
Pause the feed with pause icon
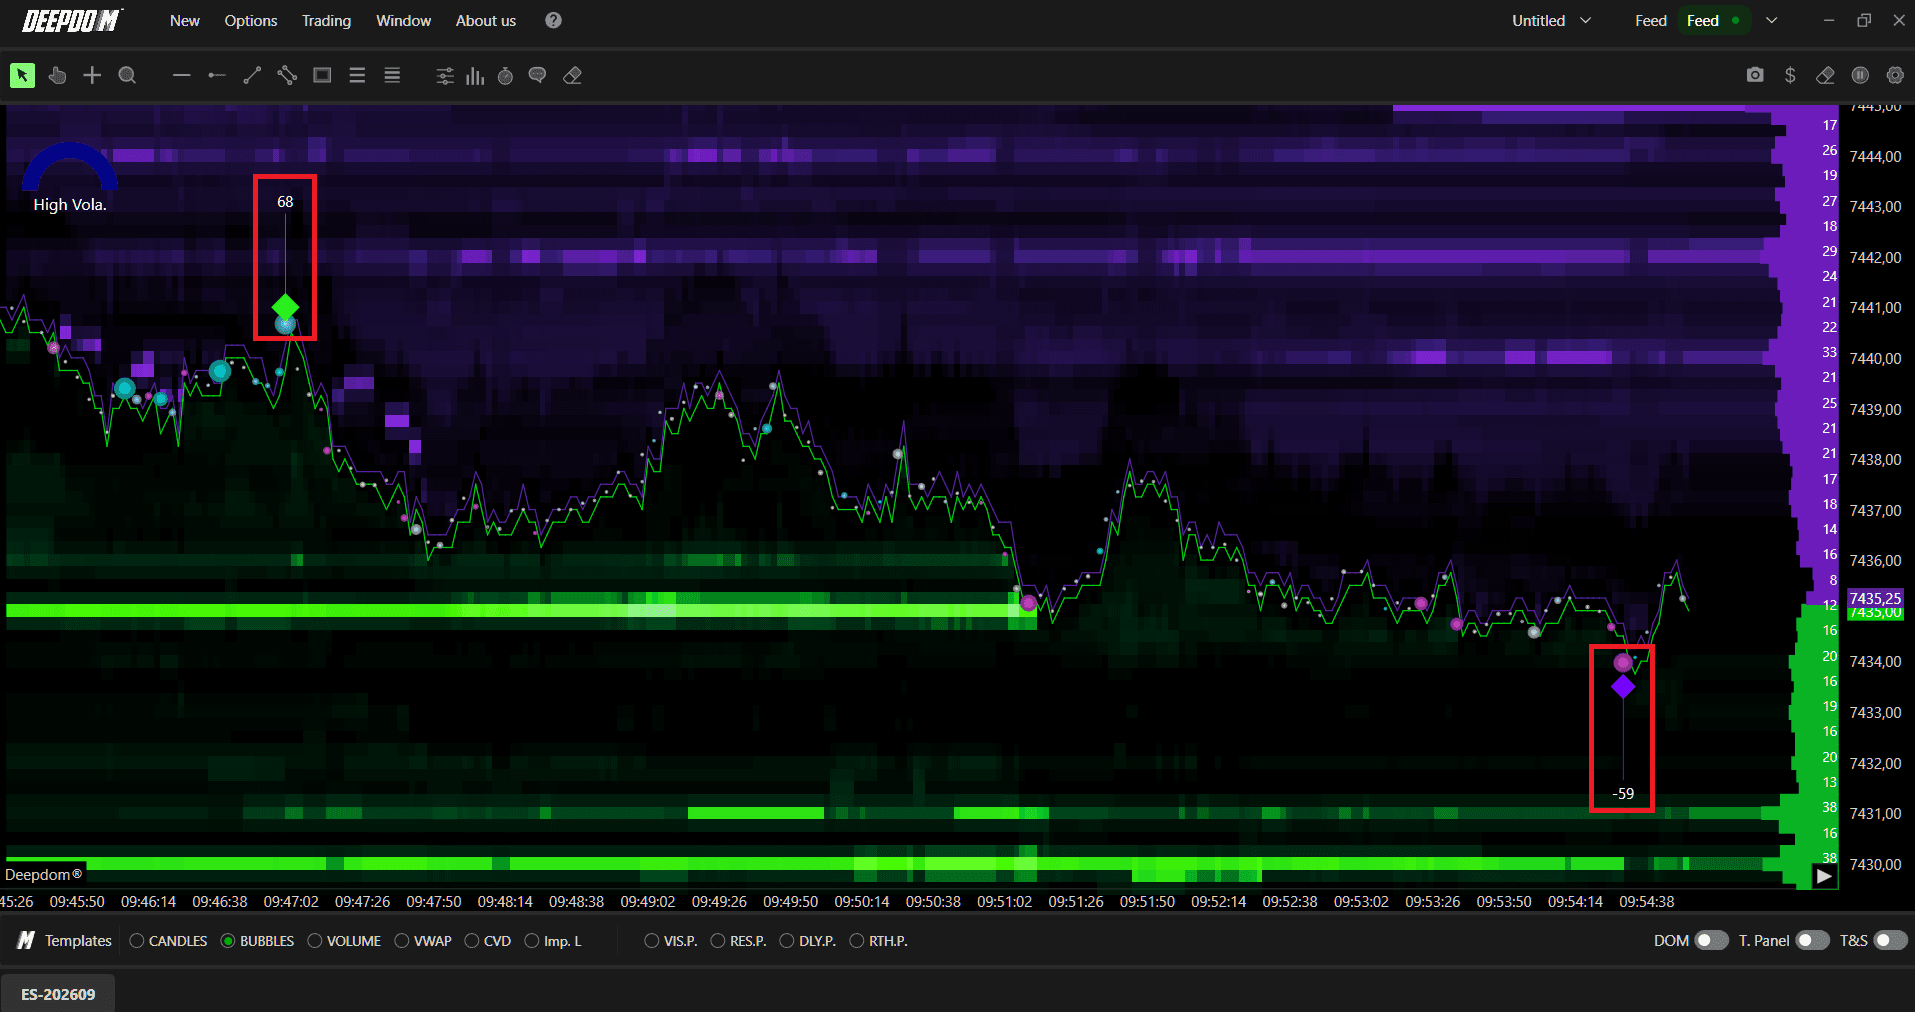pos(1860,75)
